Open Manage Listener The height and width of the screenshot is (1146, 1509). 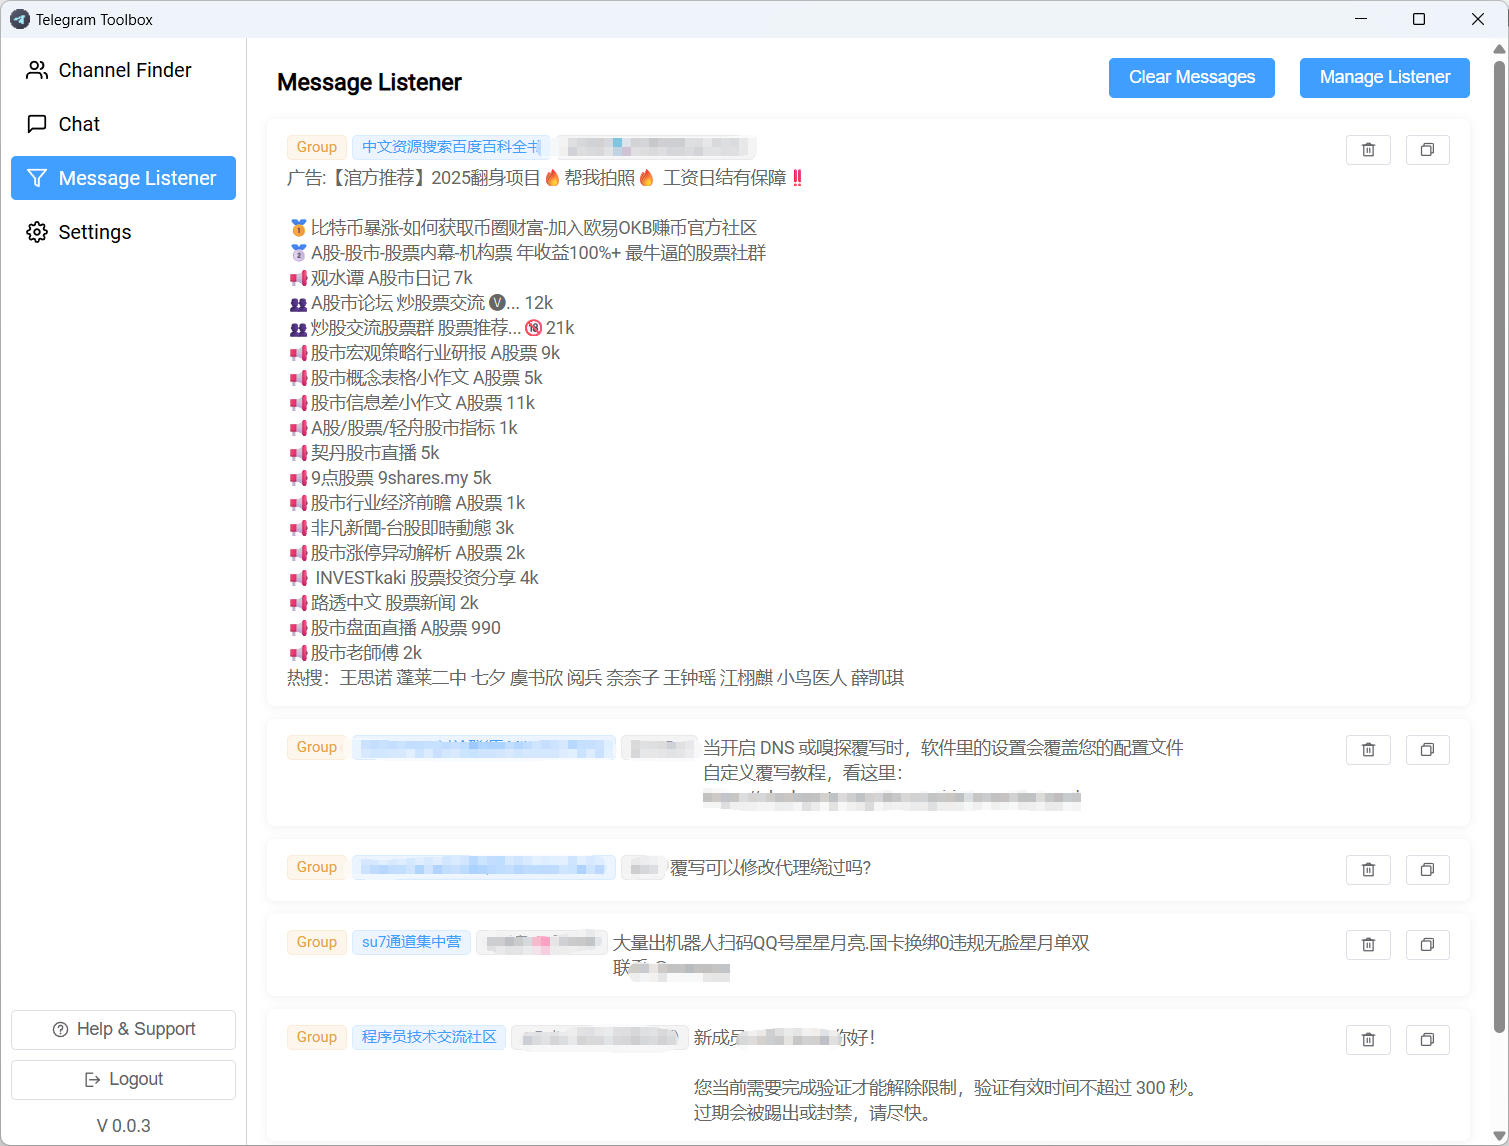click(x=1385, y=77)
